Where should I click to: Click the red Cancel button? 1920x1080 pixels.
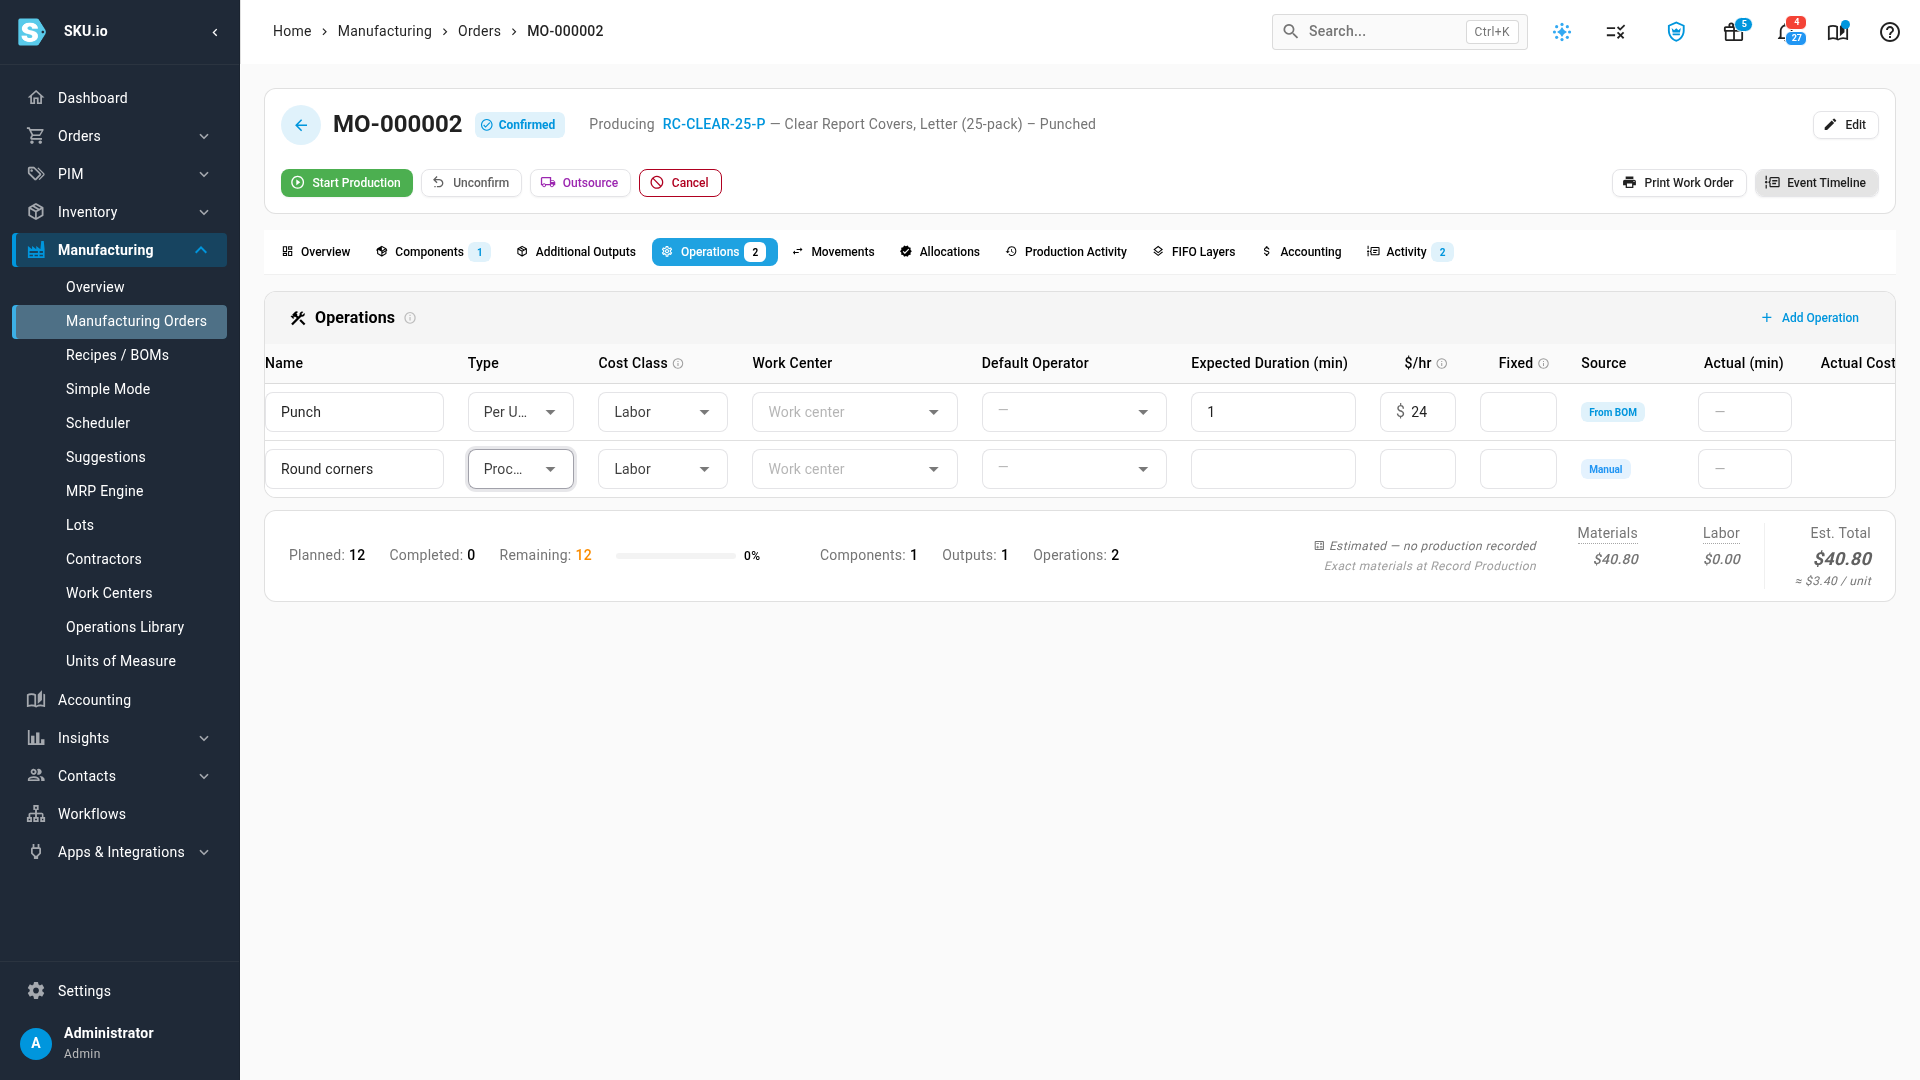point(680,183)
